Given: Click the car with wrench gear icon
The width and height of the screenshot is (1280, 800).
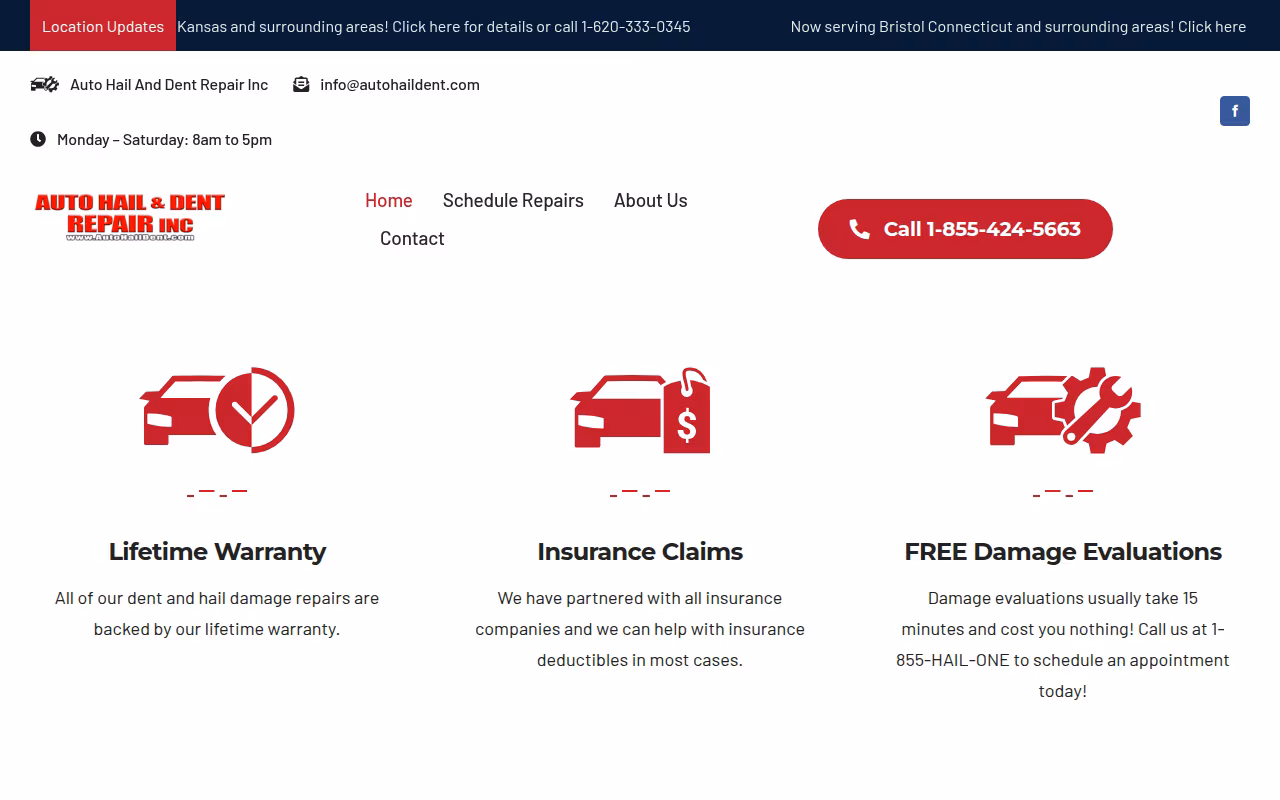Looking at the screenshot, I should pyautogui.click(x=1063, y=410).
